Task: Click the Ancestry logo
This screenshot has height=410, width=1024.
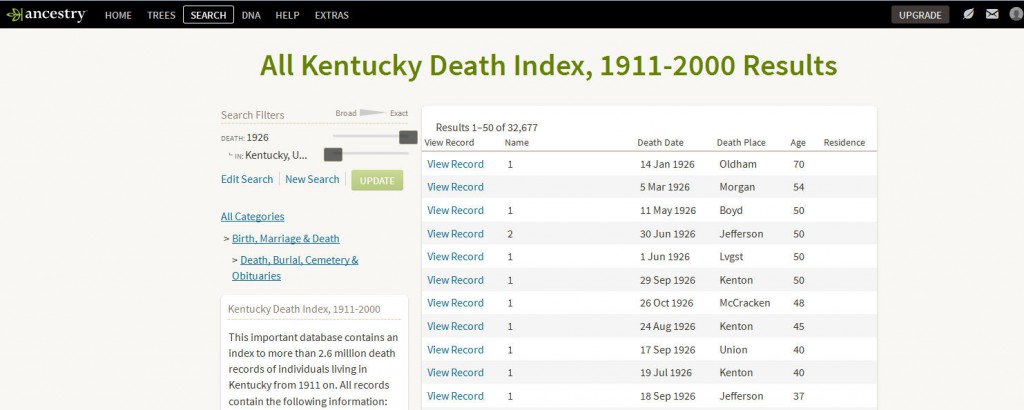Action: coord(46,14)
